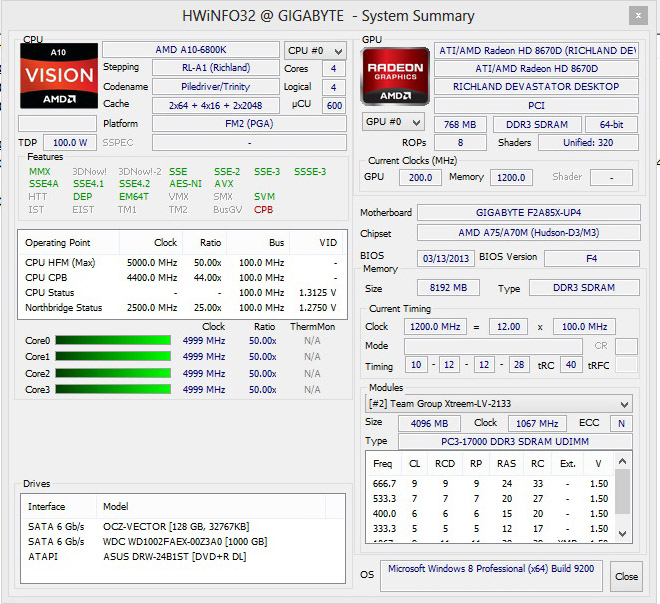This screenshot has width=660, height=604.
Task: Click the AMD A10 Vision CPU logo
Action: pyautogui.click(x=59, y=76)
